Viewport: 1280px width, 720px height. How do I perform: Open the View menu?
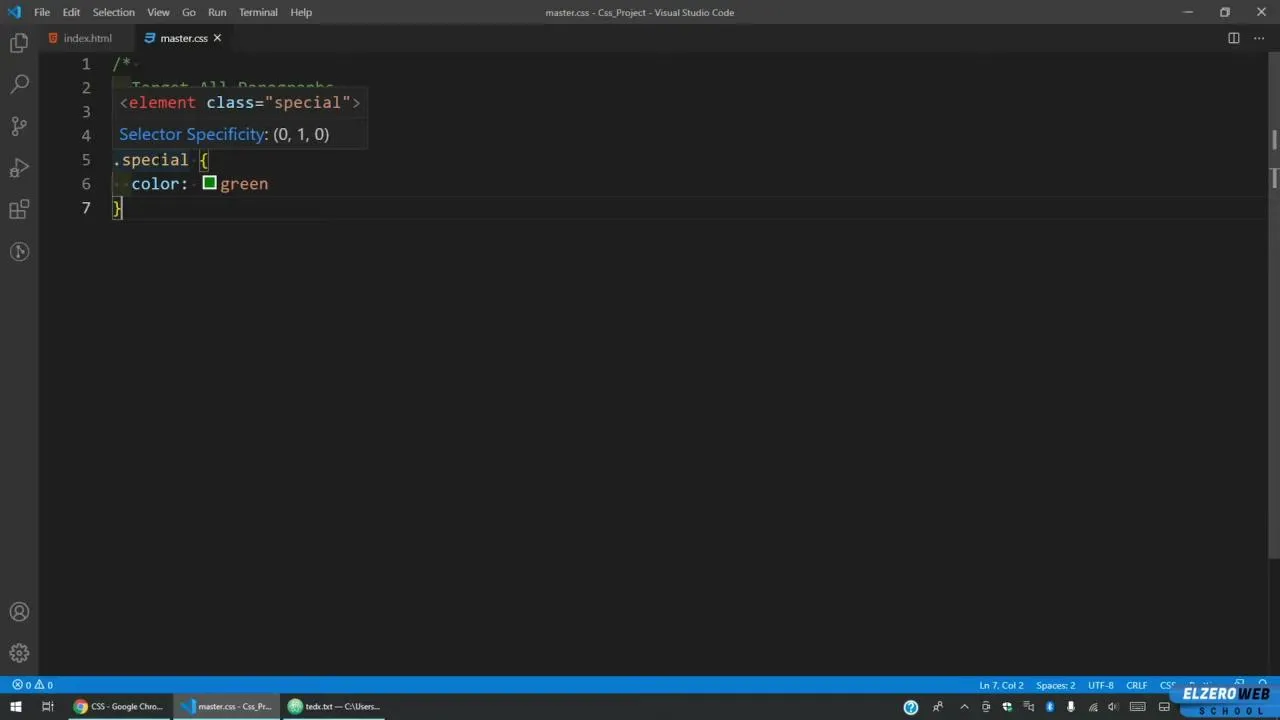tap(158, 12)
